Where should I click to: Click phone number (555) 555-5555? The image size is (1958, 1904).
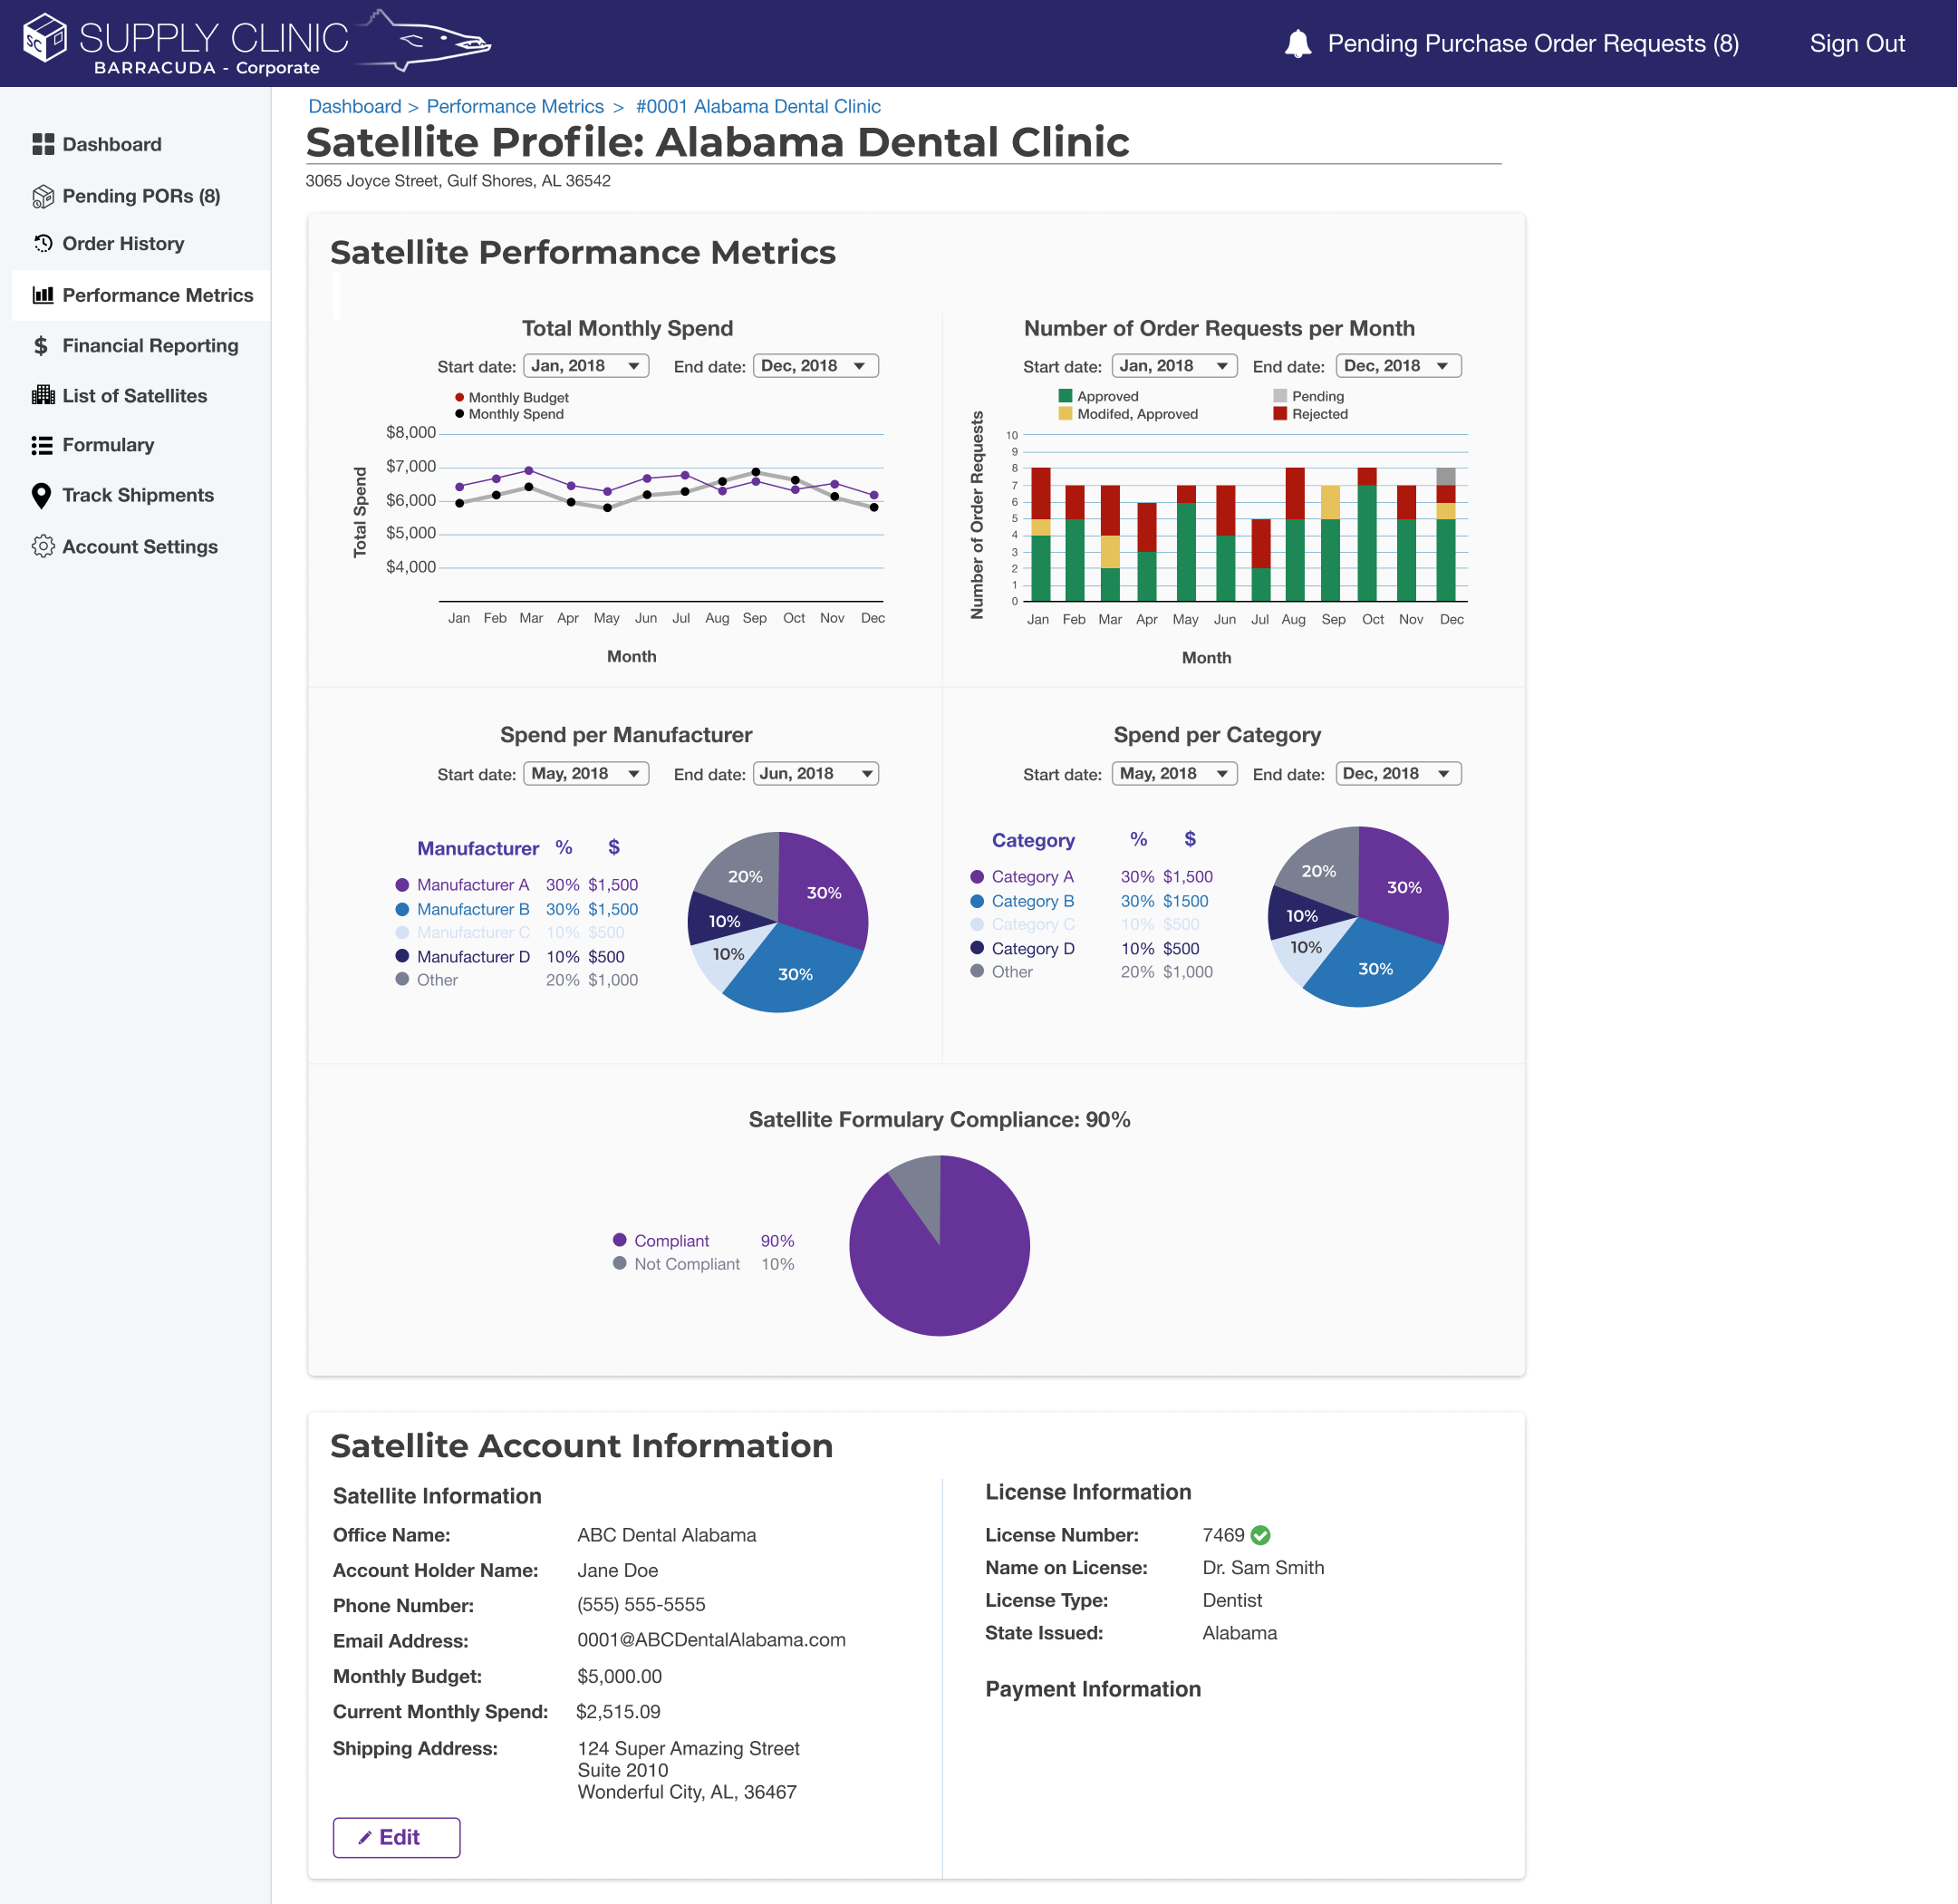(641, 1605)
